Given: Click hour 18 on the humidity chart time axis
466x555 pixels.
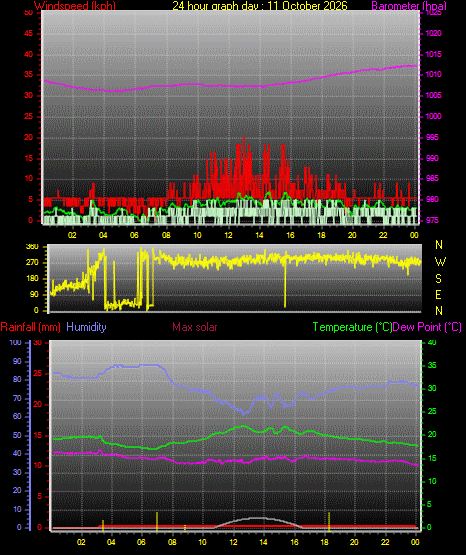Looking at the screenshot, I should (324, 542).
